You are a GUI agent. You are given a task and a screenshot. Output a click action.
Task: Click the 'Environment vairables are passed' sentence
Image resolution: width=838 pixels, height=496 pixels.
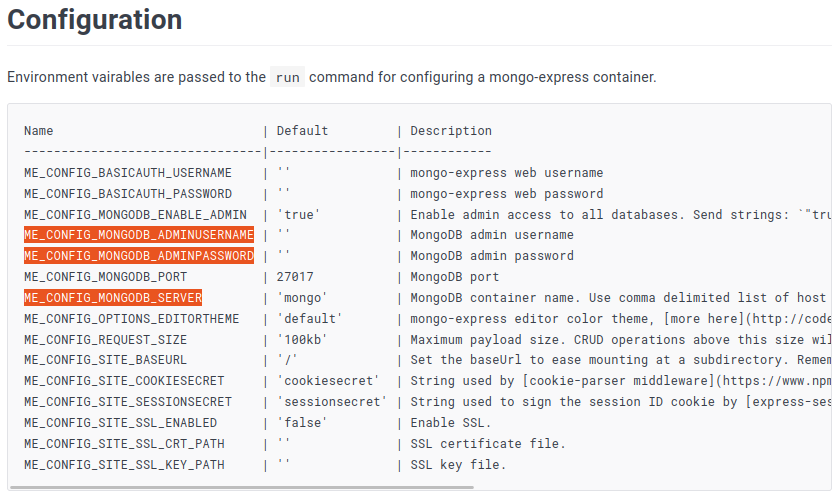click(x=331, y=78)
